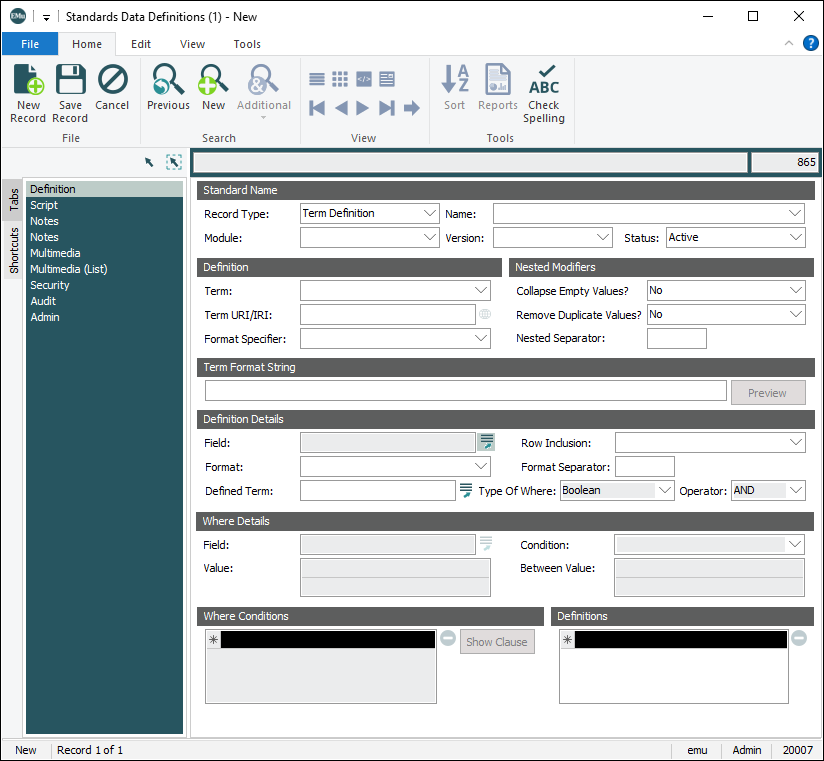Expand the Operator dropdown

coord(795,490)
